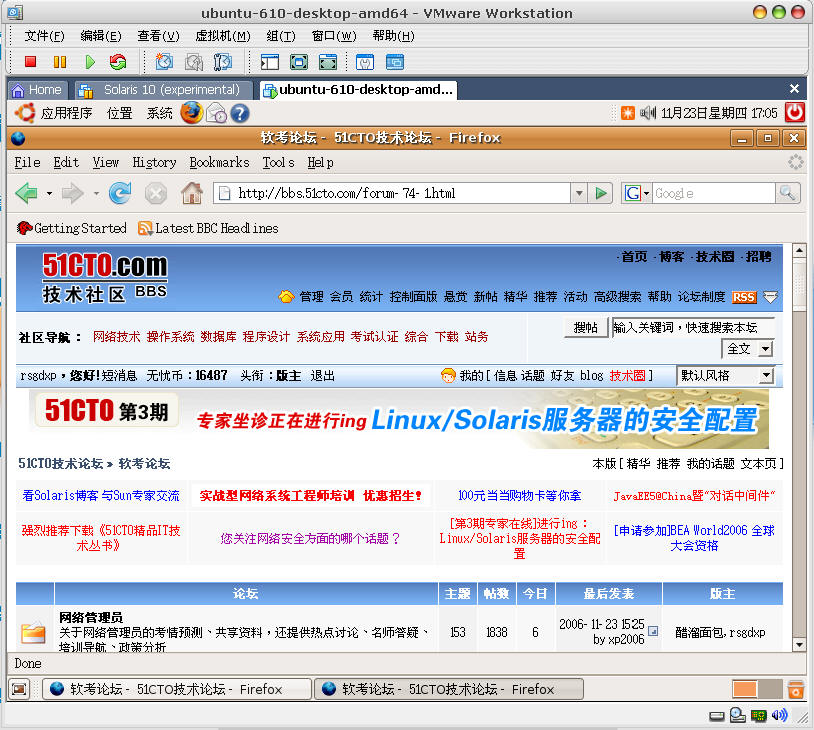Expand the forum header collapse arrow next to RSS
The image size is (814, 730).
[771, 297]
